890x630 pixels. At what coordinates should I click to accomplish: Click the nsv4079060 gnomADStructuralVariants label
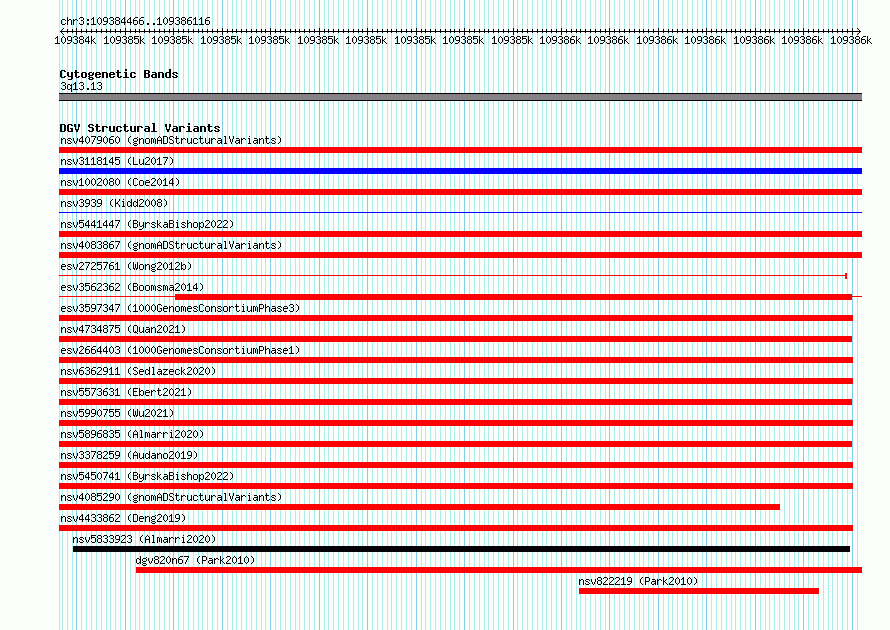coord(171,140)
